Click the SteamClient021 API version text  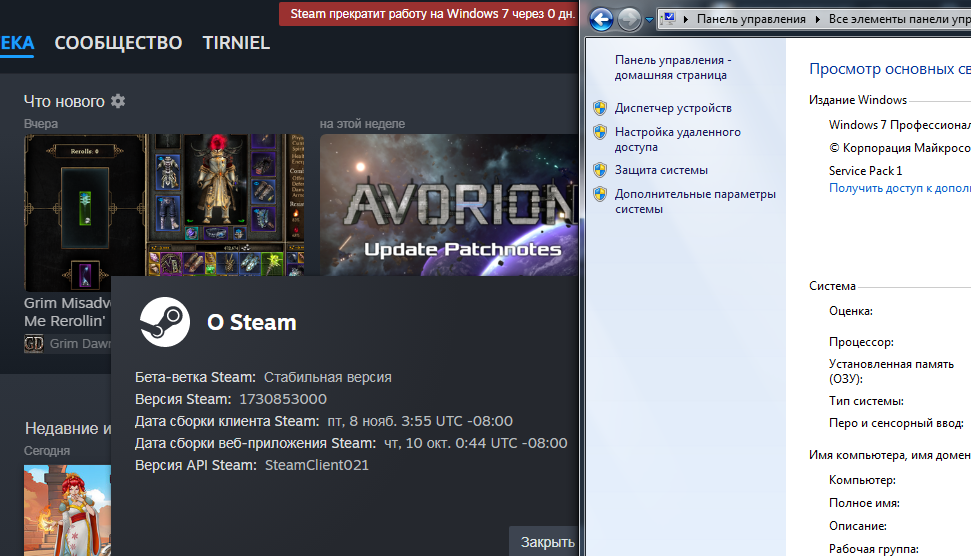click(316, 465)
